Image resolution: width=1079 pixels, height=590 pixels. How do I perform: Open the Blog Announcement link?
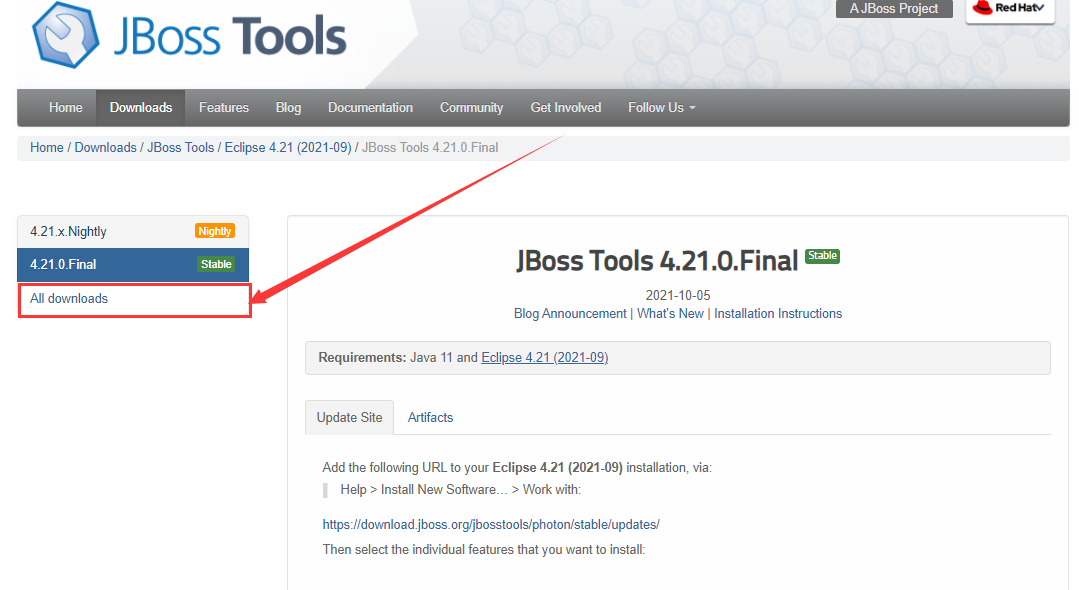(570, 314)
